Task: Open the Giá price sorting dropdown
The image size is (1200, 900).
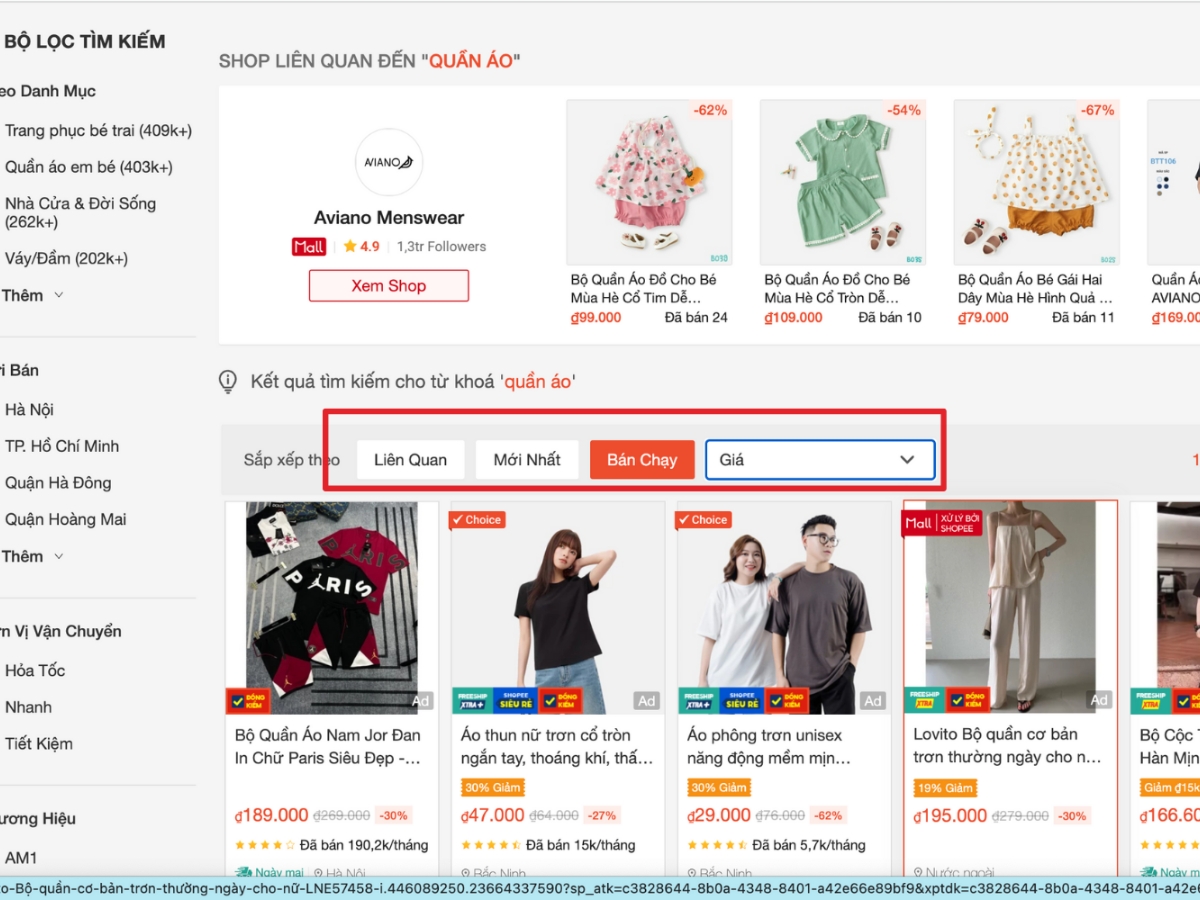Action: (x=819, y=459)
